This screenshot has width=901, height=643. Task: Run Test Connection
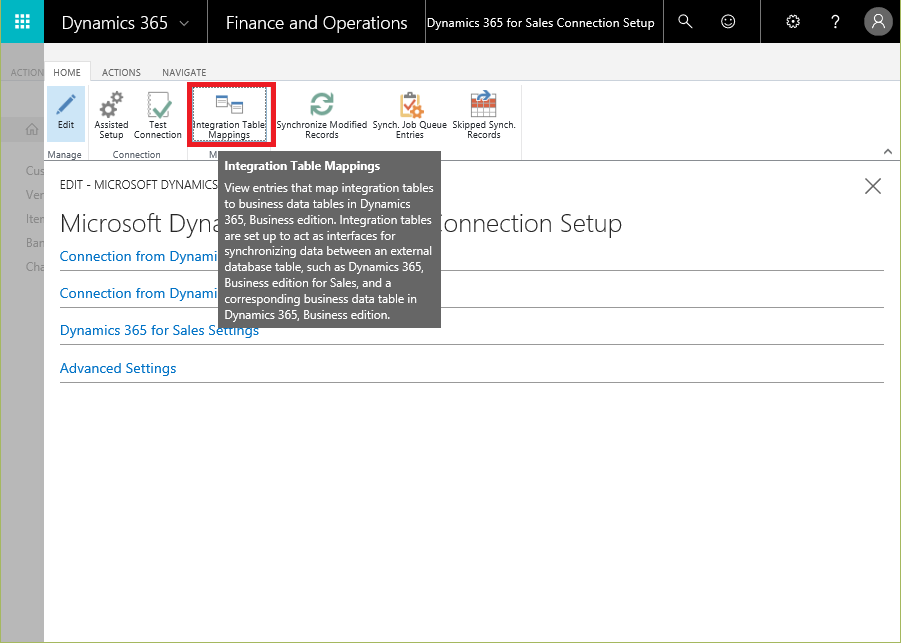(x=157, y=115)
